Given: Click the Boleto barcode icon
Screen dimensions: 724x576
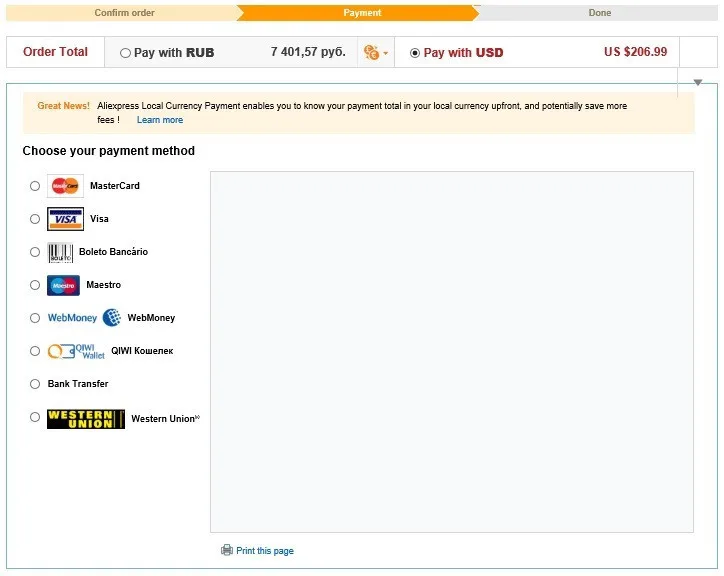Looking at the screenshot, I should (60, 252).
